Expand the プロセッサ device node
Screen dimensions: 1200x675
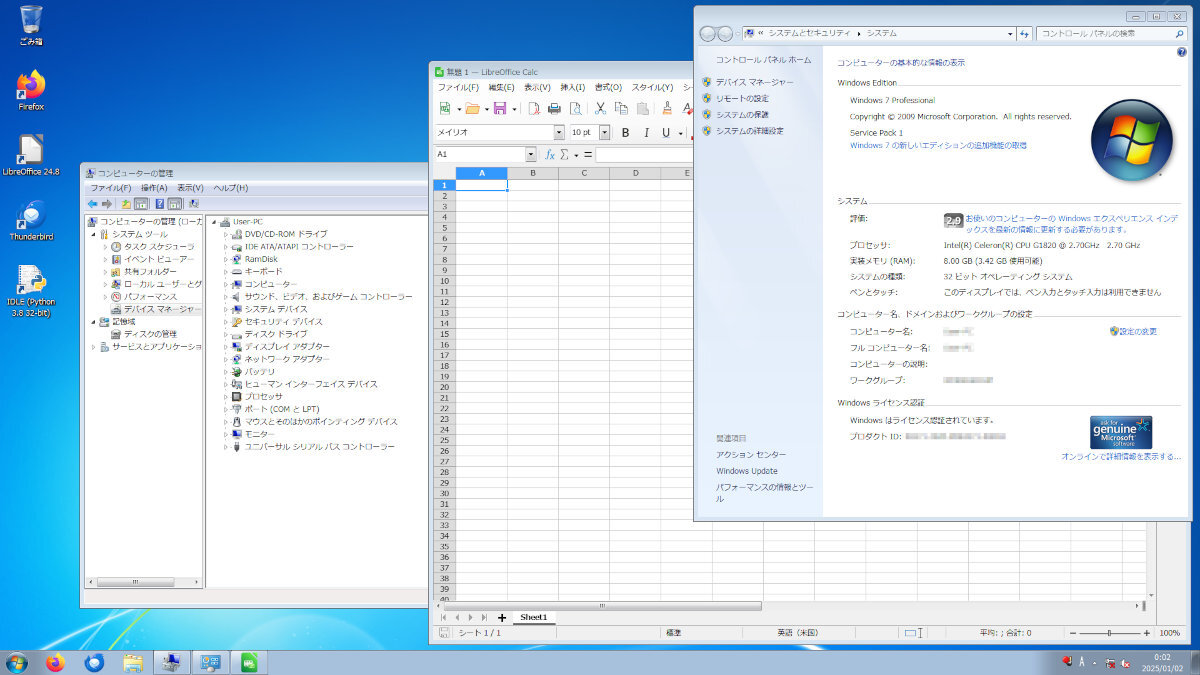pos(226,396)
